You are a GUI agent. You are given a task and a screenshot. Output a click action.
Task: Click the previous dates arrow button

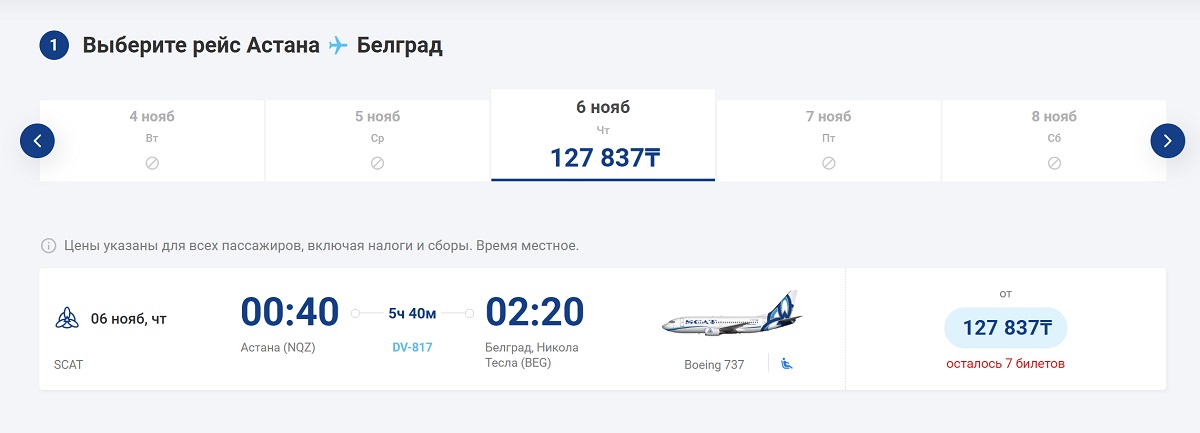tap(37, 140)
